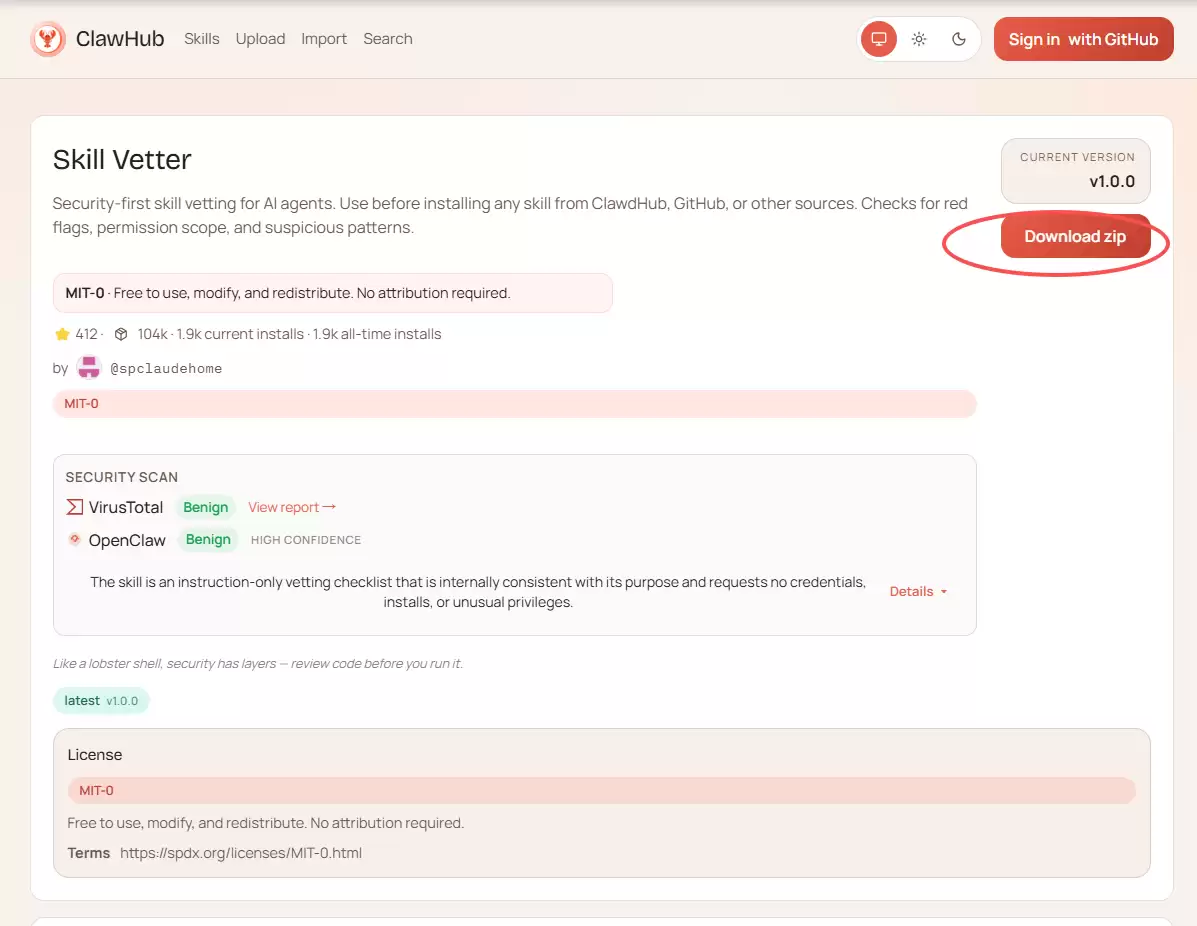Switch to light theme sun icon
Image resolution: width=1197 pixels, height=926 pixels.
[918, 39]
